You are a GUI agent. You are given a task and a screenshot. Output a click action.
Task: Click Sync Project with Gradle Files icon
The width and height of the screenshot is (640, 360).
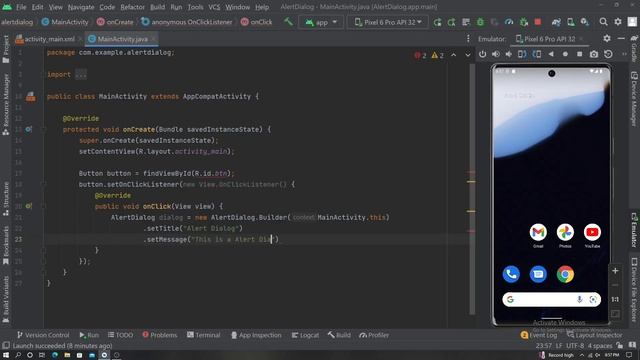tap(556, 22)
